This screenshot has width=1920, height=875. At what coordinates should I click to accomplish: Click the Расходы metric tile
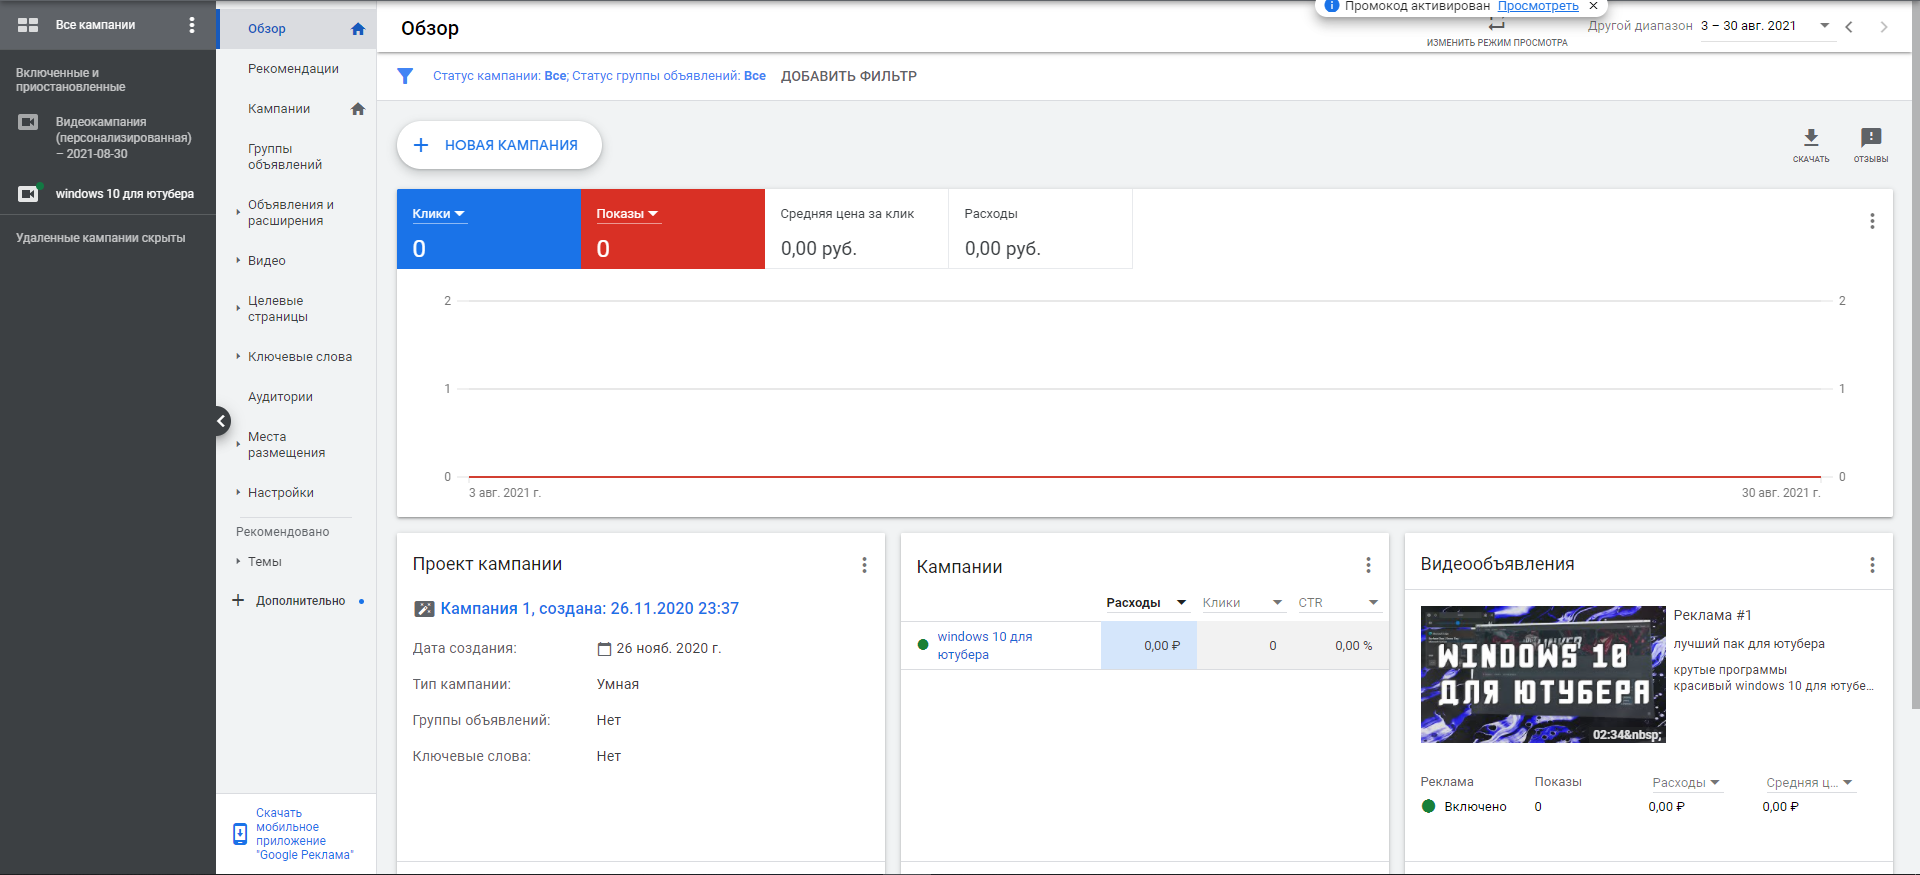click(1040, 230)
